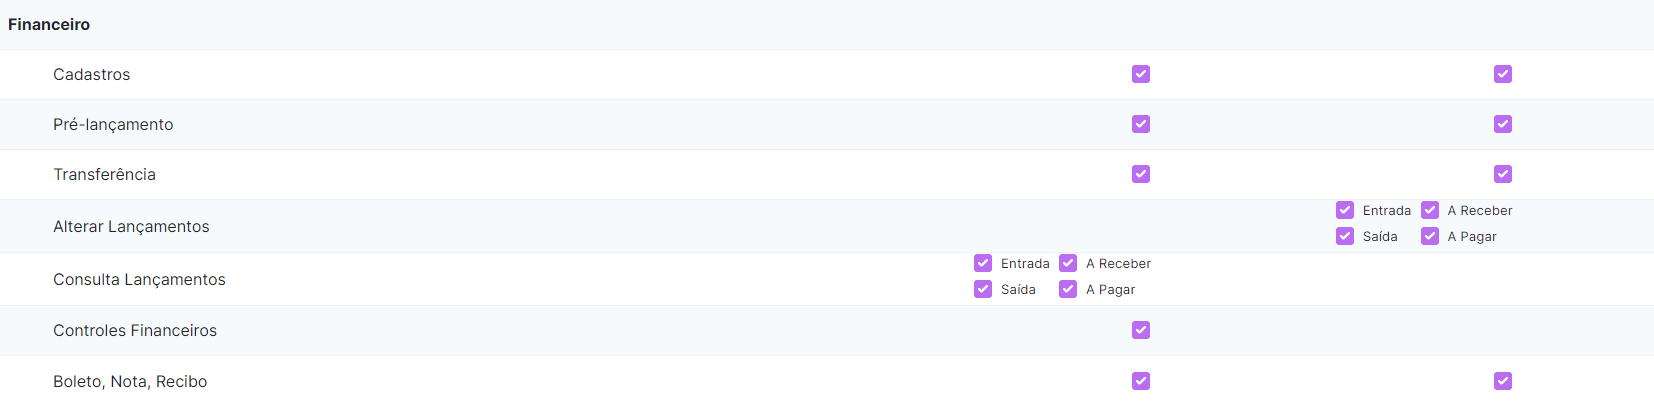Toggle left checkbox for Pré-lançamento
This screenshot has height=401, width=1654.
click(x=1141, y=124)
